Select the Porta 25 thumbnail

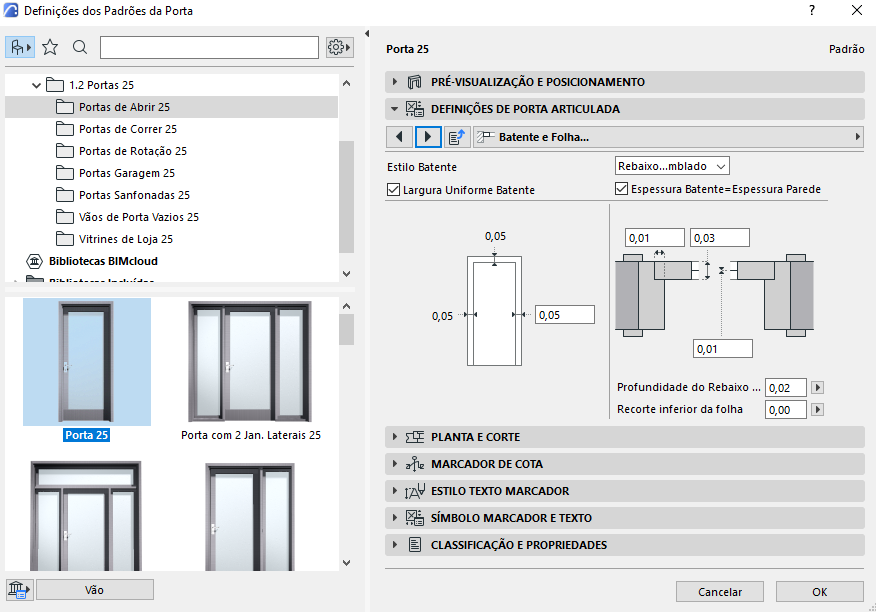tap(87, 362)
